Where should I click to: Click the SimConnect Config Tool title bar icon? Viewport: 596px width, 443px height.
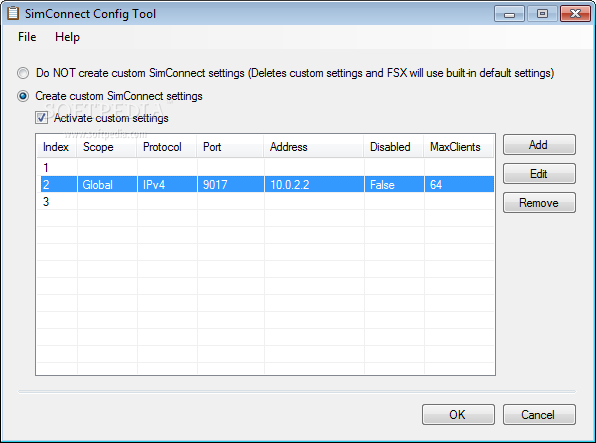(x=13, y=13)
